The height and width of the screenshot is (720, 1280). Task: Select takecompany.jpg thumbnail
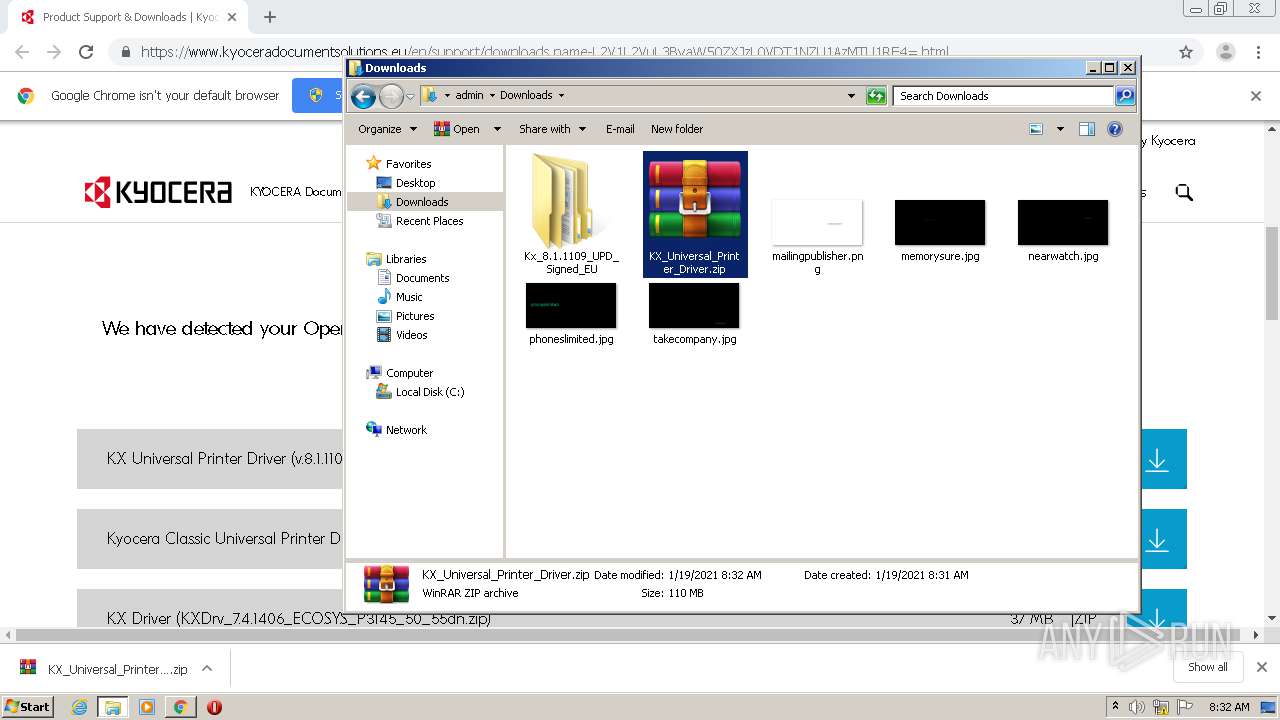point(694,305)
